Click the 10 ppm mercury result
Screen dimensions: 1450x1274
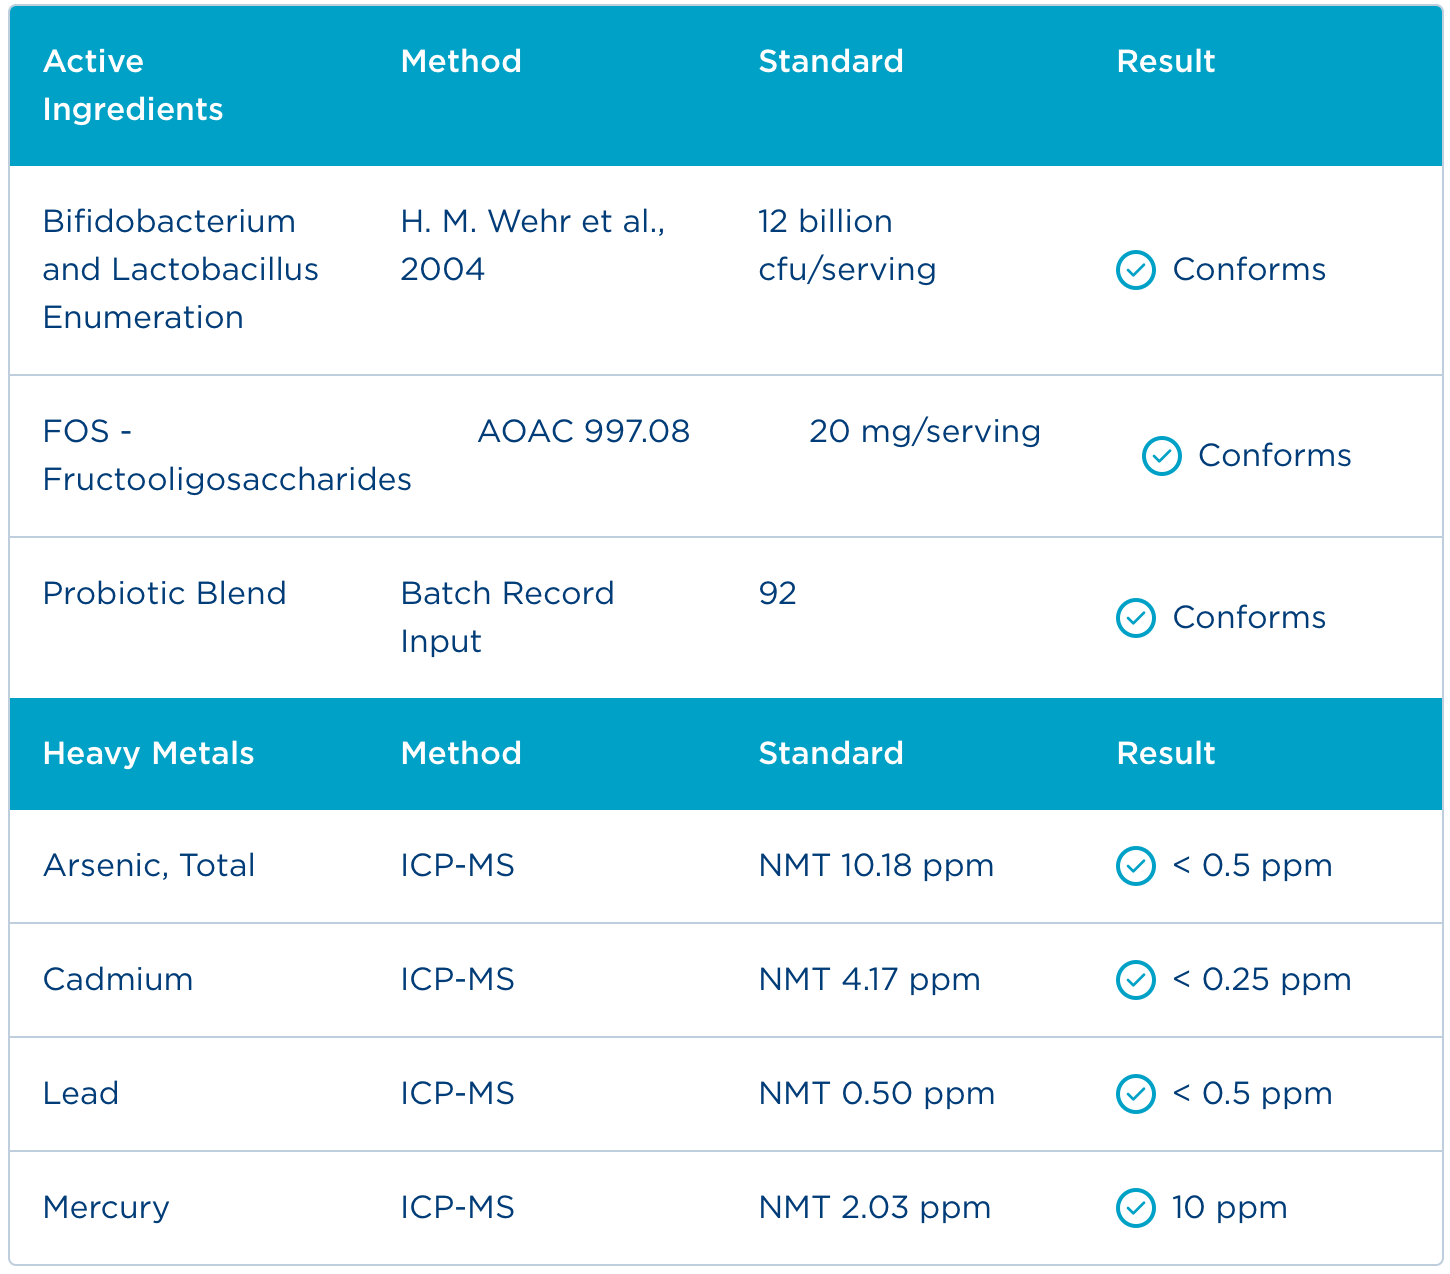point(1229,1208)
